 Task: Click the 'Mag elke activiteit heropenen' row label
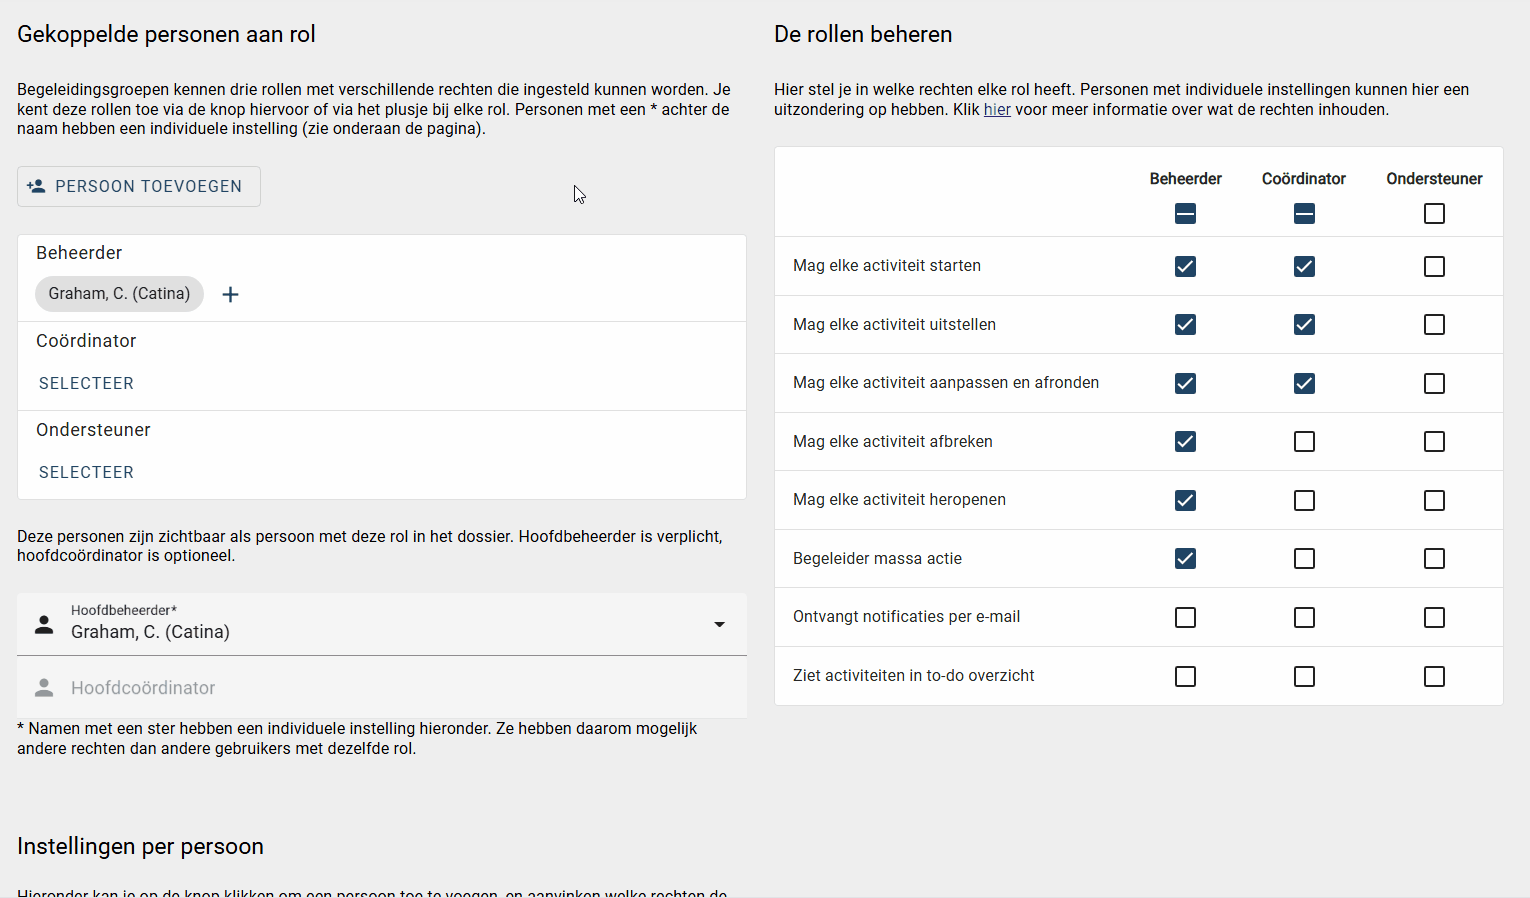pyautogui.click(x=899, y=500)
